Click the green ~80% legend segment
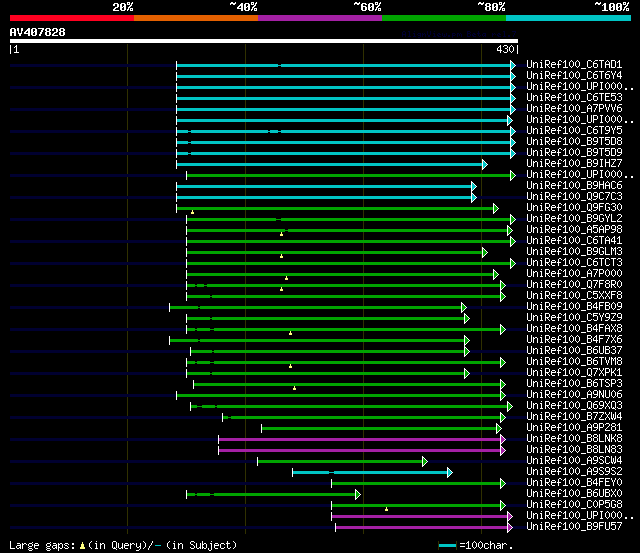The image size is (640, 553). 444,18
